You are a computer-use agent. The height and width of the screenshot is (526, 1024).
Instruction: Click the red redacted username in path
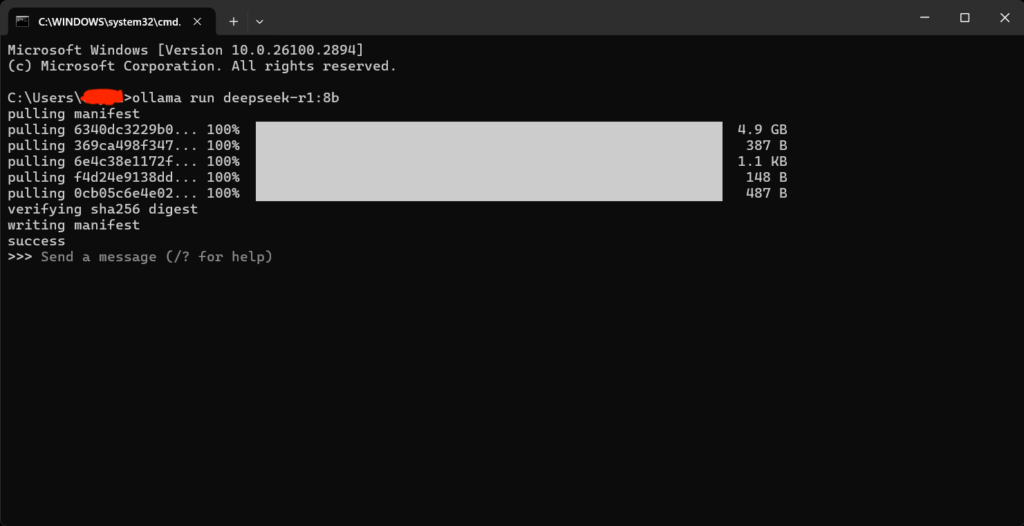[x=101, y=97]
